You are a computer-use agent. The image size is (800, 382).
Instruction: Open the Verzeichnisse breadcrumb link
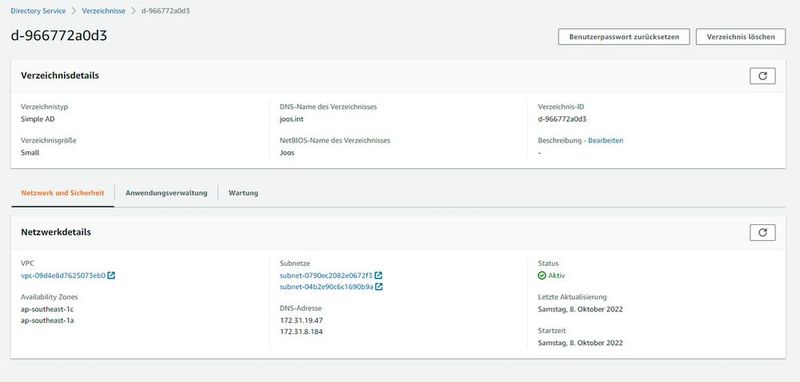pyautogui.click(x=104, y=11)
